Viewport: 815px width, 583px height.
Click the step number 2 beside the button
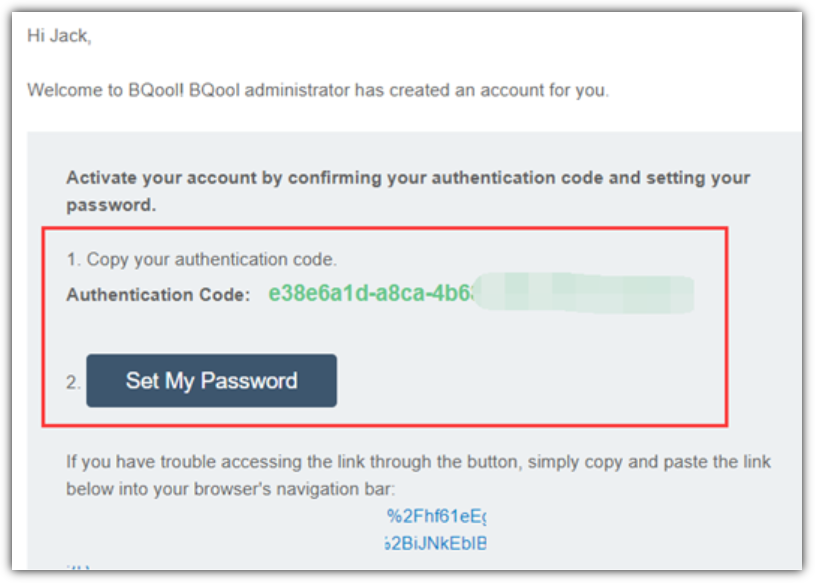(73, 382)
